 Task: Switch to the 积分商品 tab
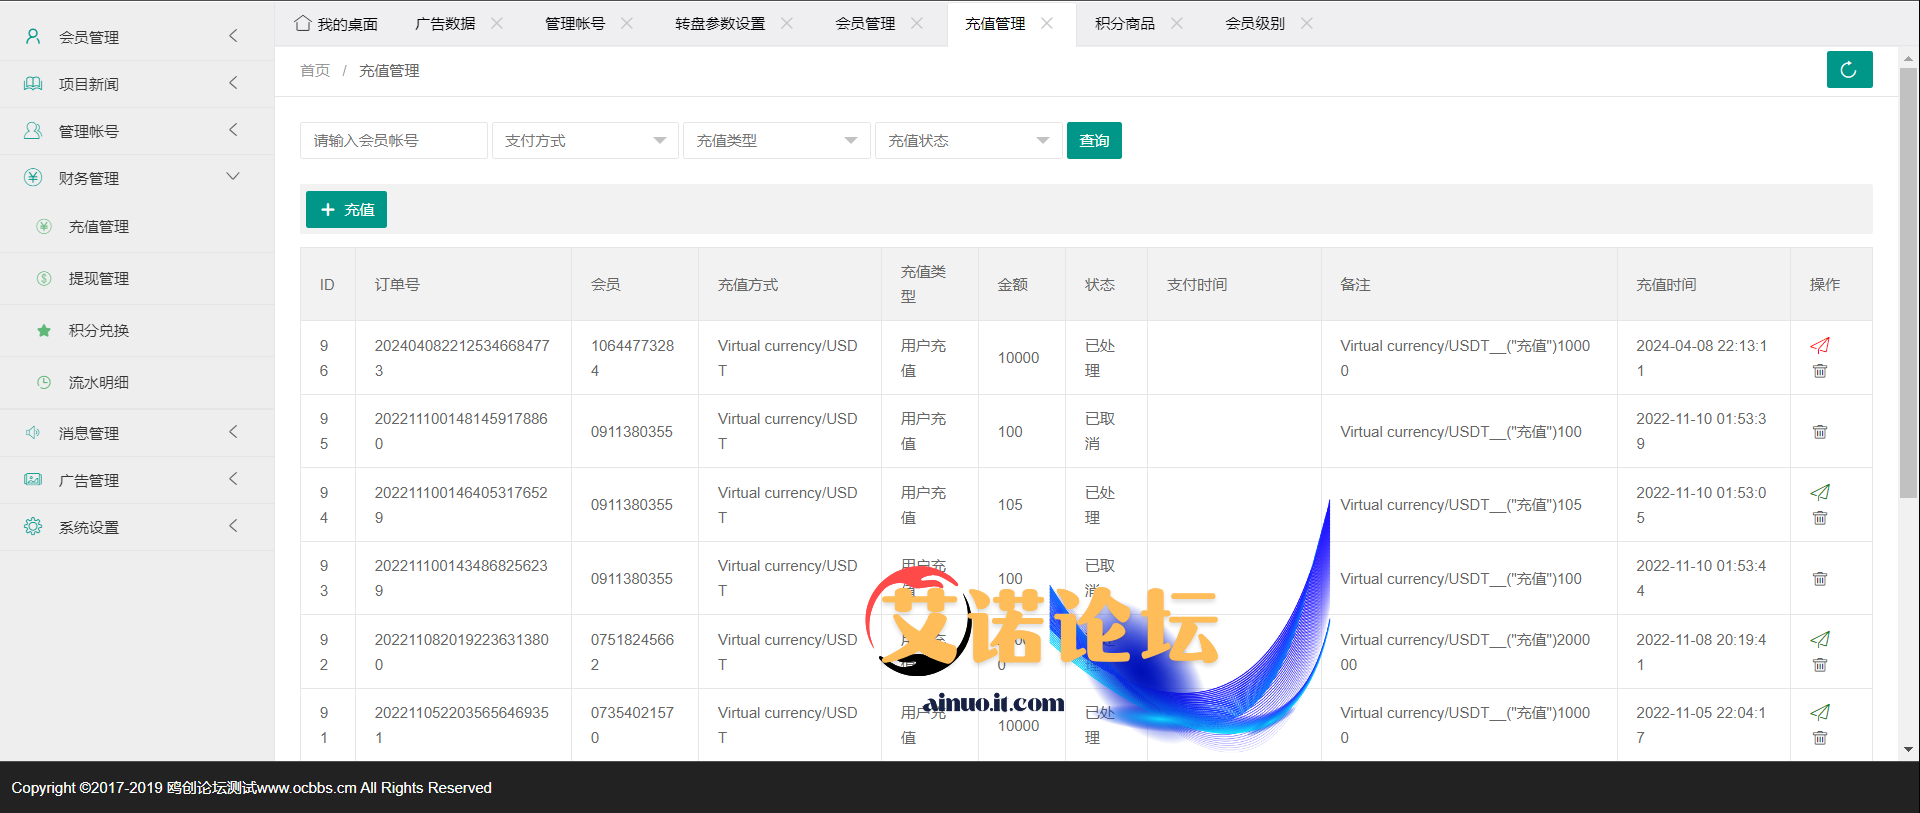[x=1124, y=24]
